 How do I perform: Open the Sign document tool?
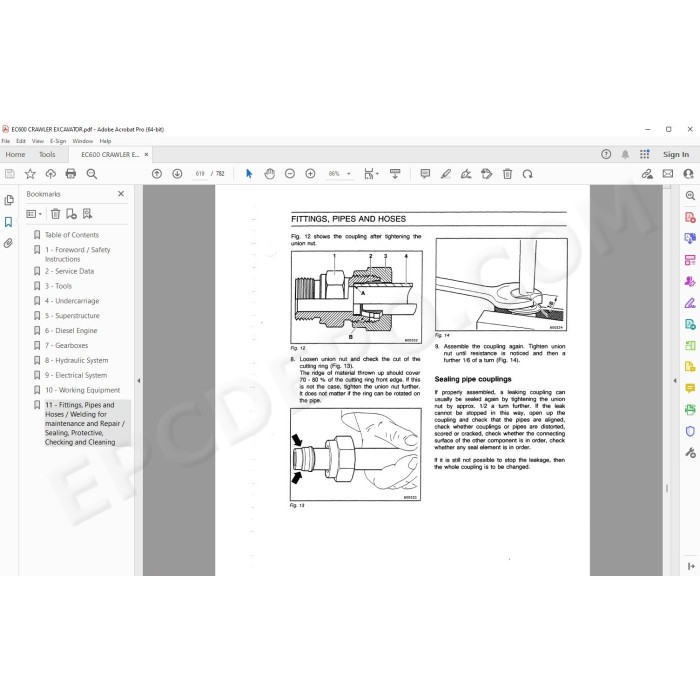point(466,174)
